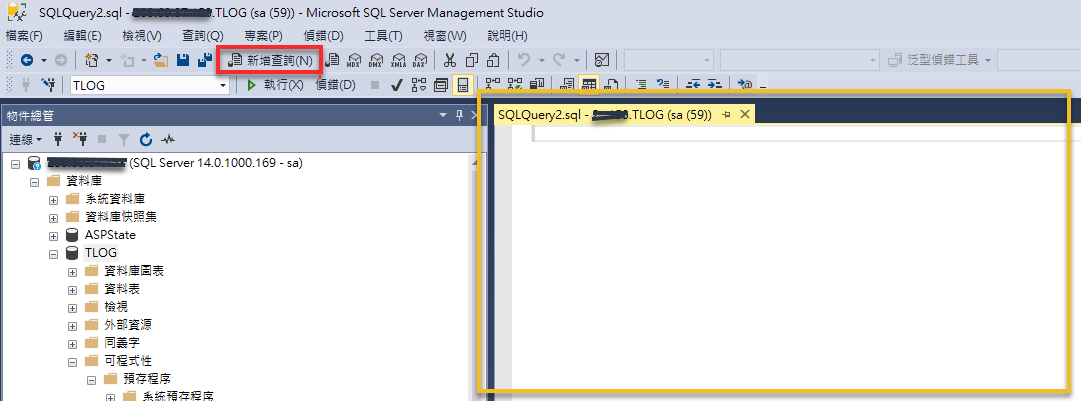Open the Query Options icon
The height and width of the screenshot is (401, 1081).
441,85
